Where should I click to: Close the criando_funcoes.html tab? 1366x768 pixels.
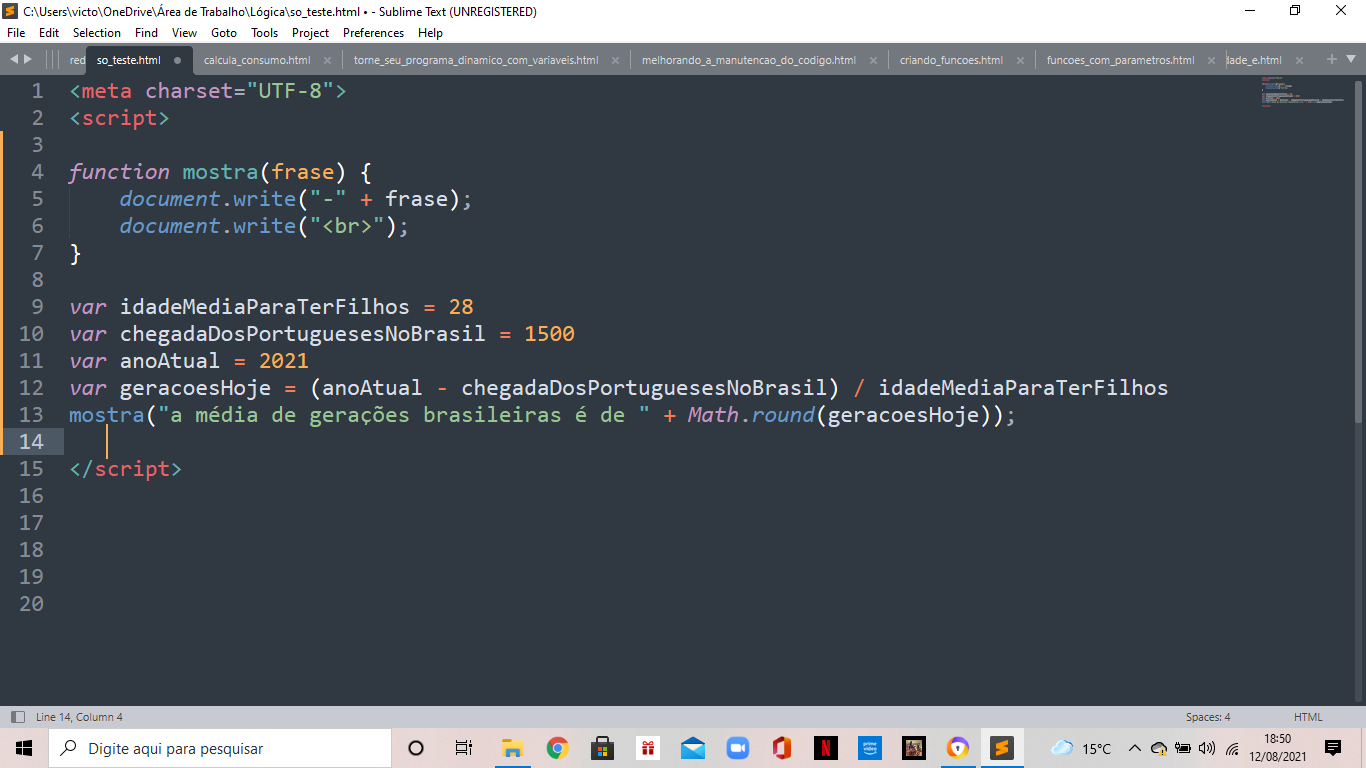click(x=1020, y=60)
